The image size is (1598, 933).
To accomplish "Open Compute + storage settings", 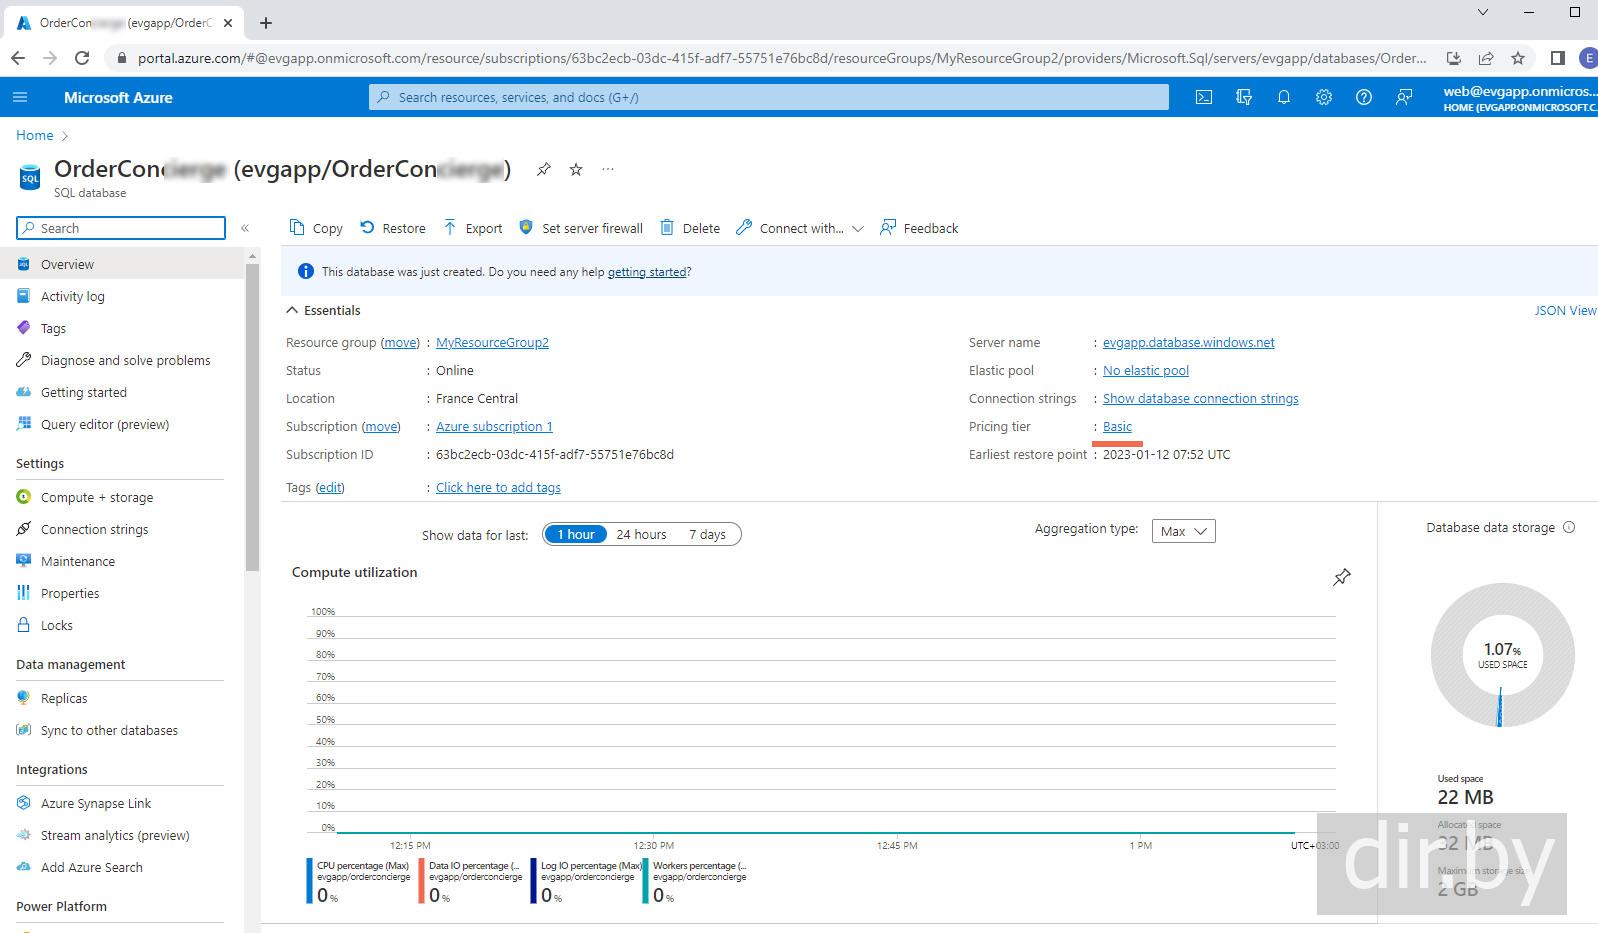I will tap(97, 497).
